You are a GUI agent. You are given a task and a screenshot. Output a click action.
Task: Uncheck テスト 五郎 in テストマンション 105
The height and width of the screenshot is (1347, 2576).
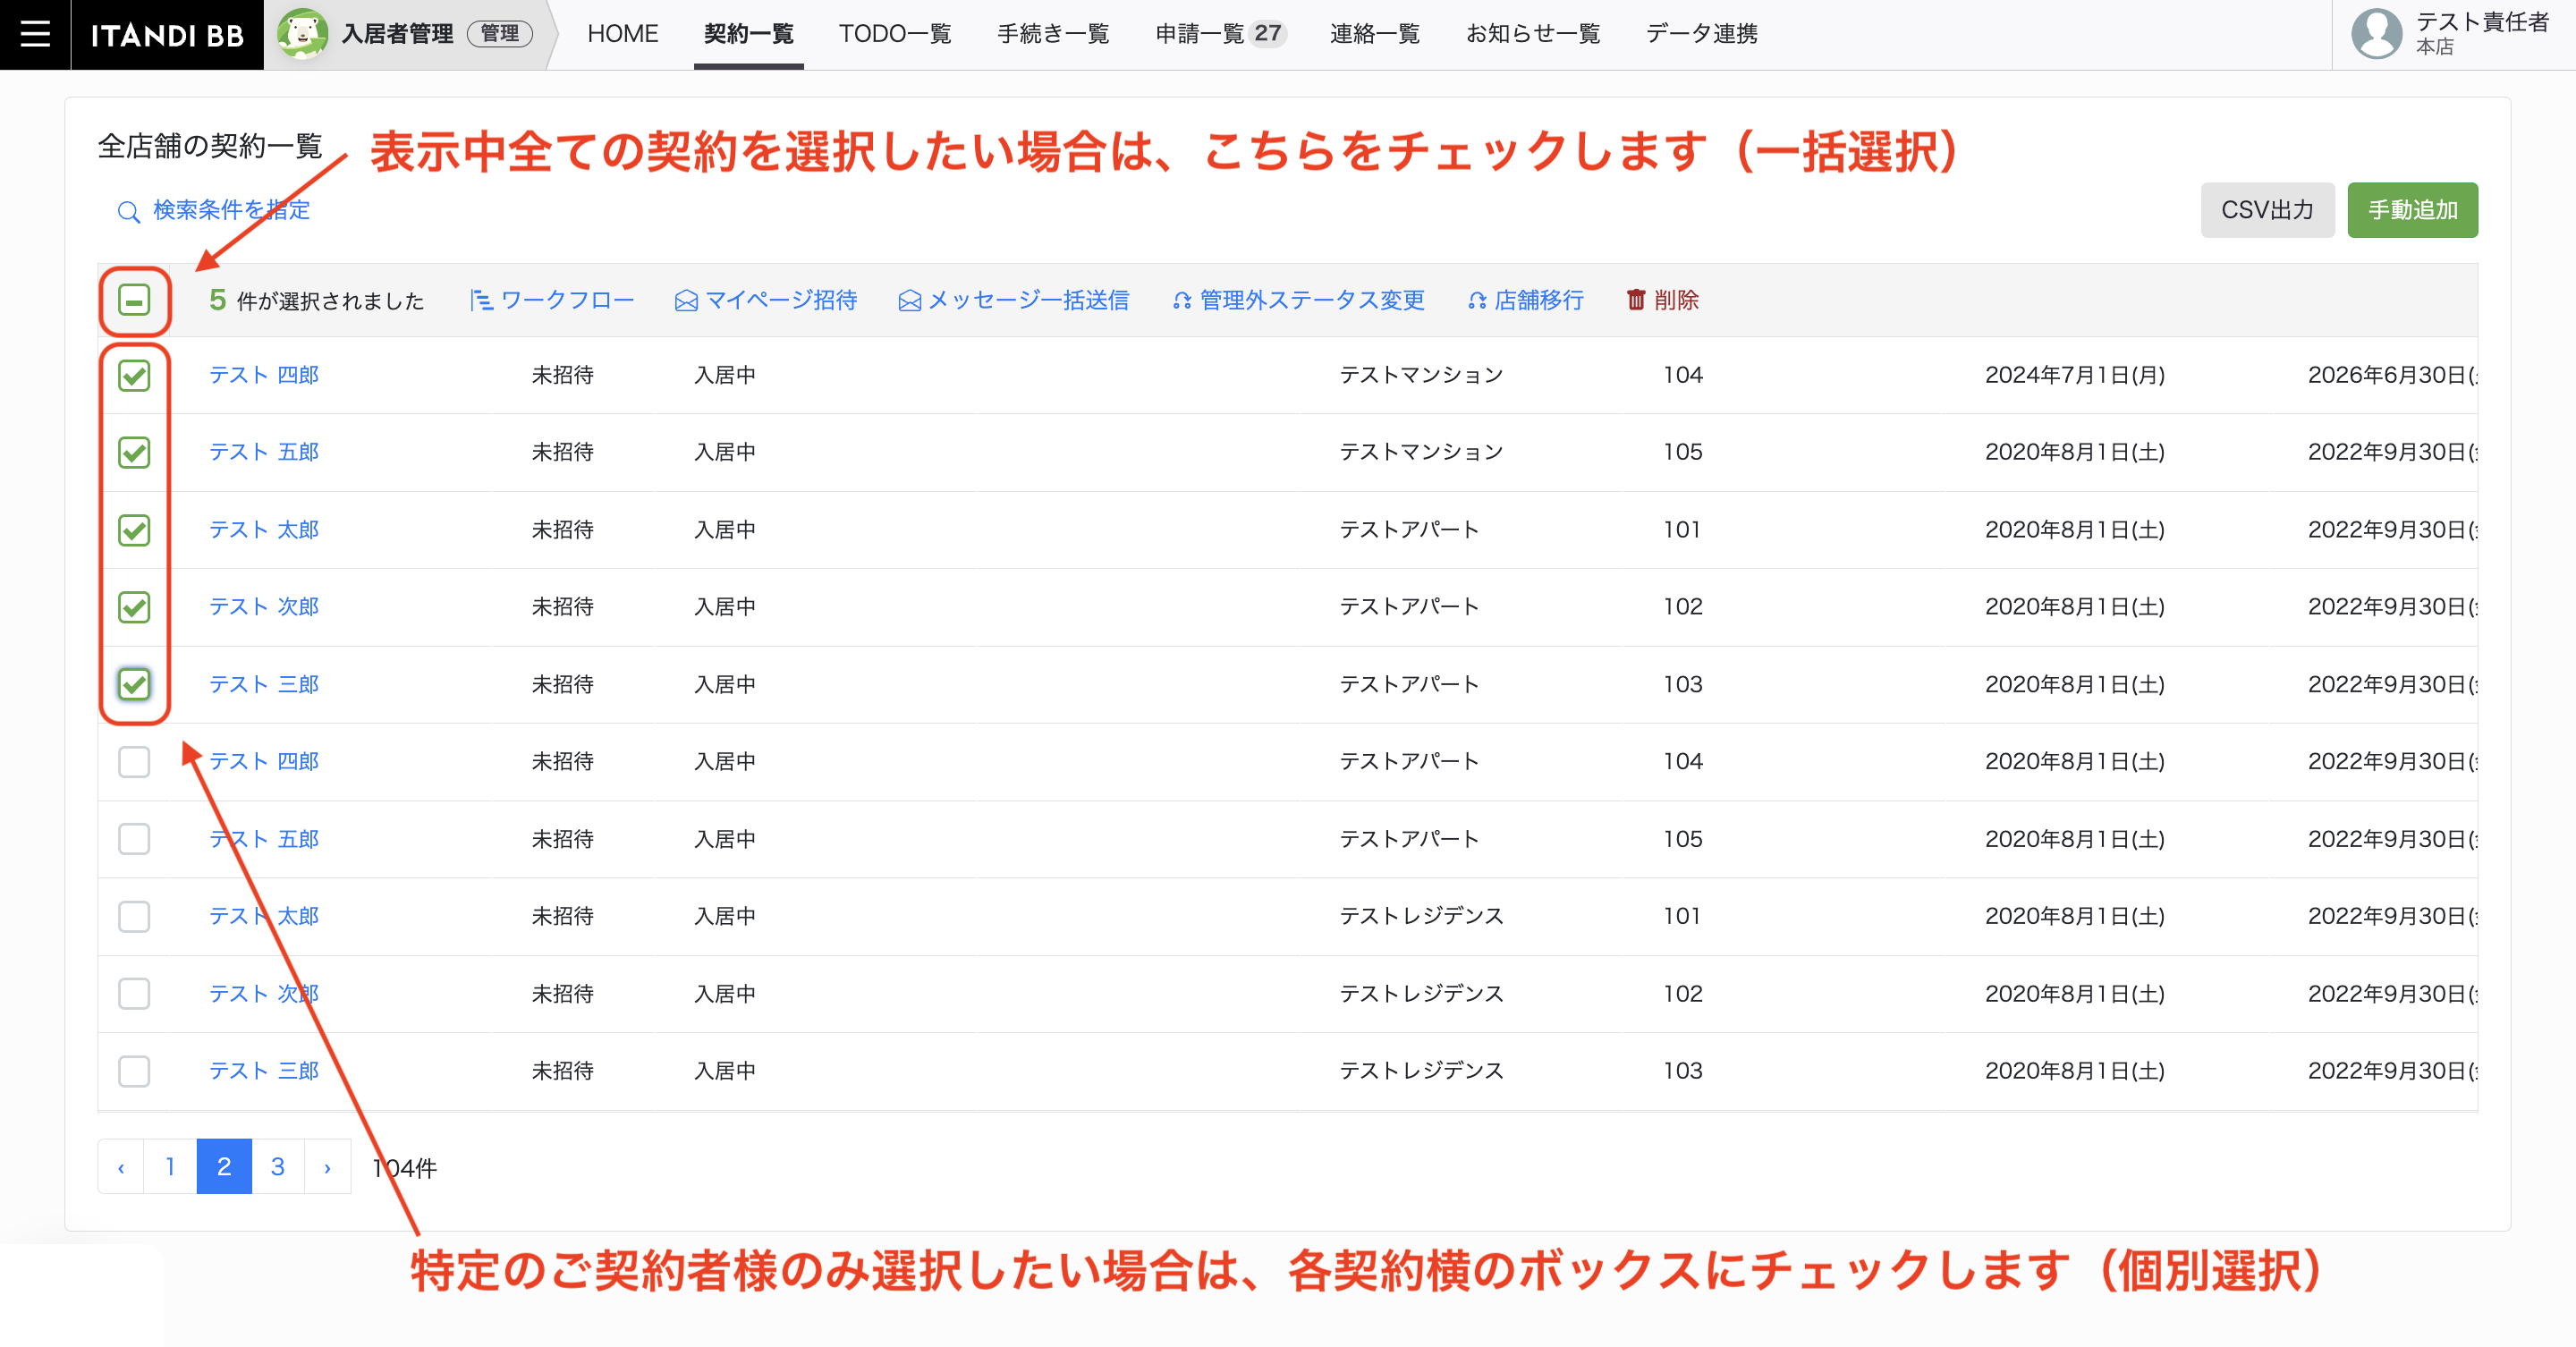[134, 453]
